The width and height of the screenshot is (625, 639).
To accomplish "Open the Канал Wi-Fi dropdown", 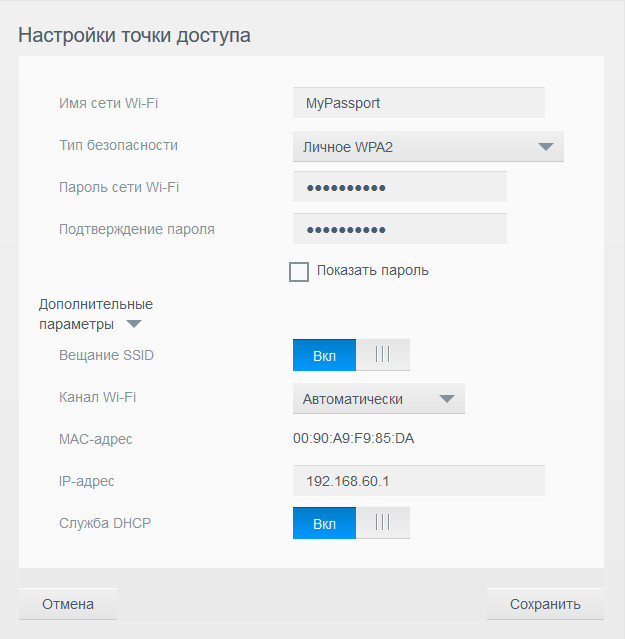I will pos(378,399).
